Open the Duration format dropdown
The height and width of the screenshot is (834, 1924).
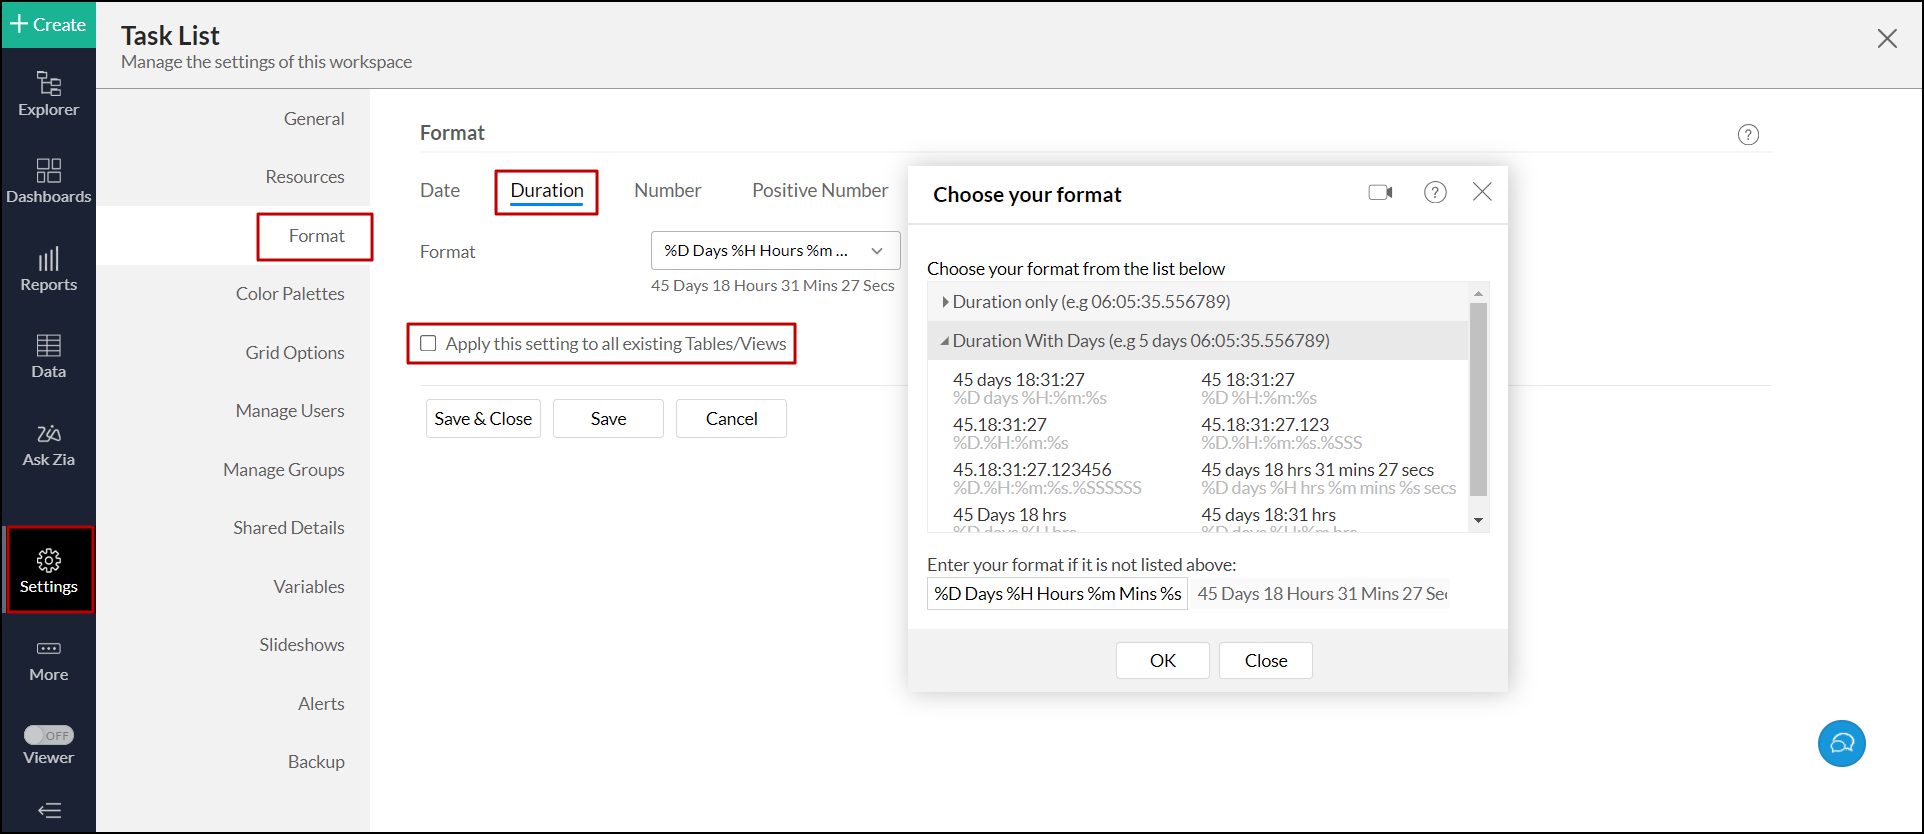775,251
